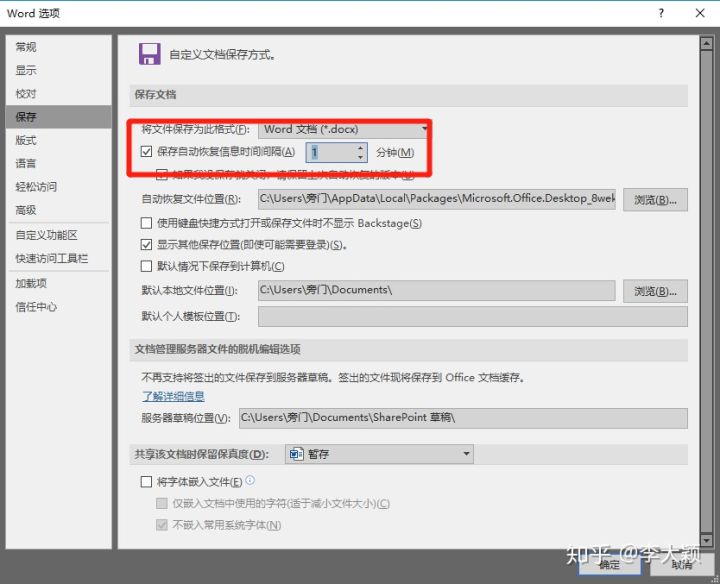Confirm with the 确定 button

pos(610,564)
